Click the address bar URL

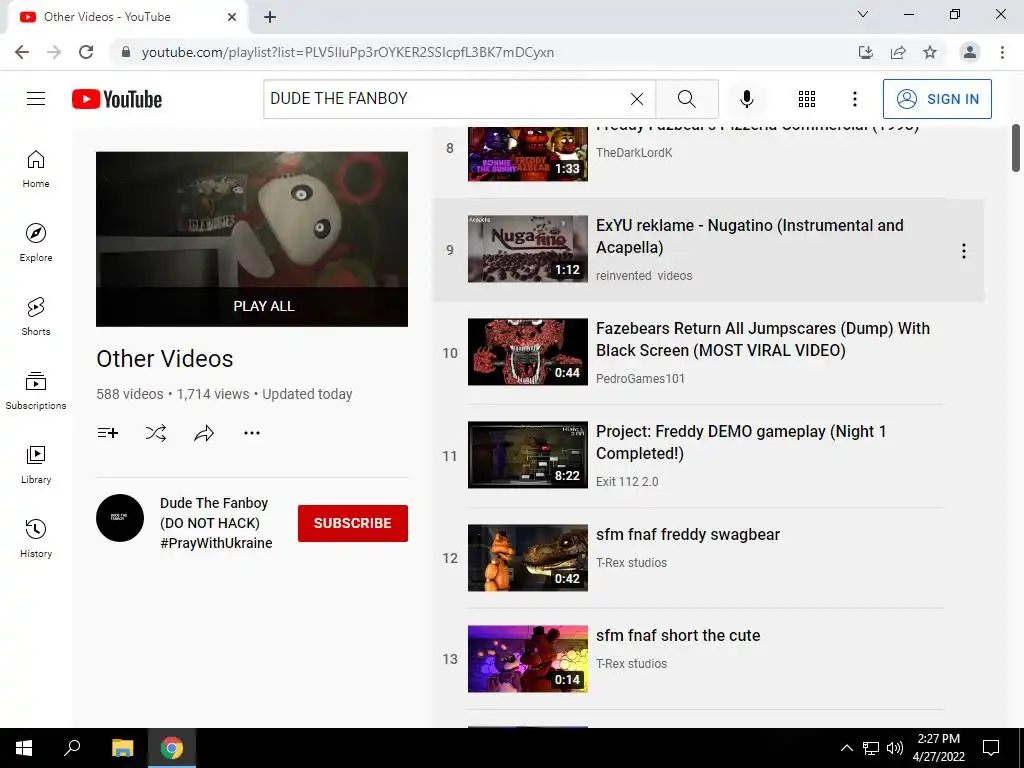point(347,52)
